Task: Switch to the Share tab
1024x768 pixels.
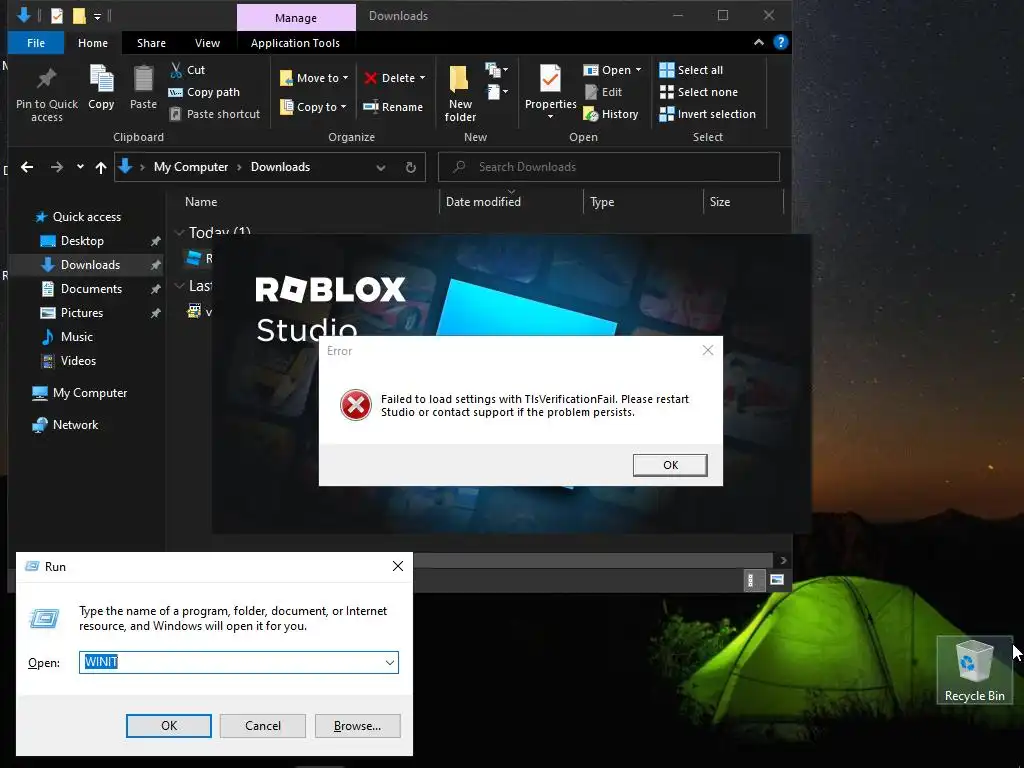Action: pos(151,43)
